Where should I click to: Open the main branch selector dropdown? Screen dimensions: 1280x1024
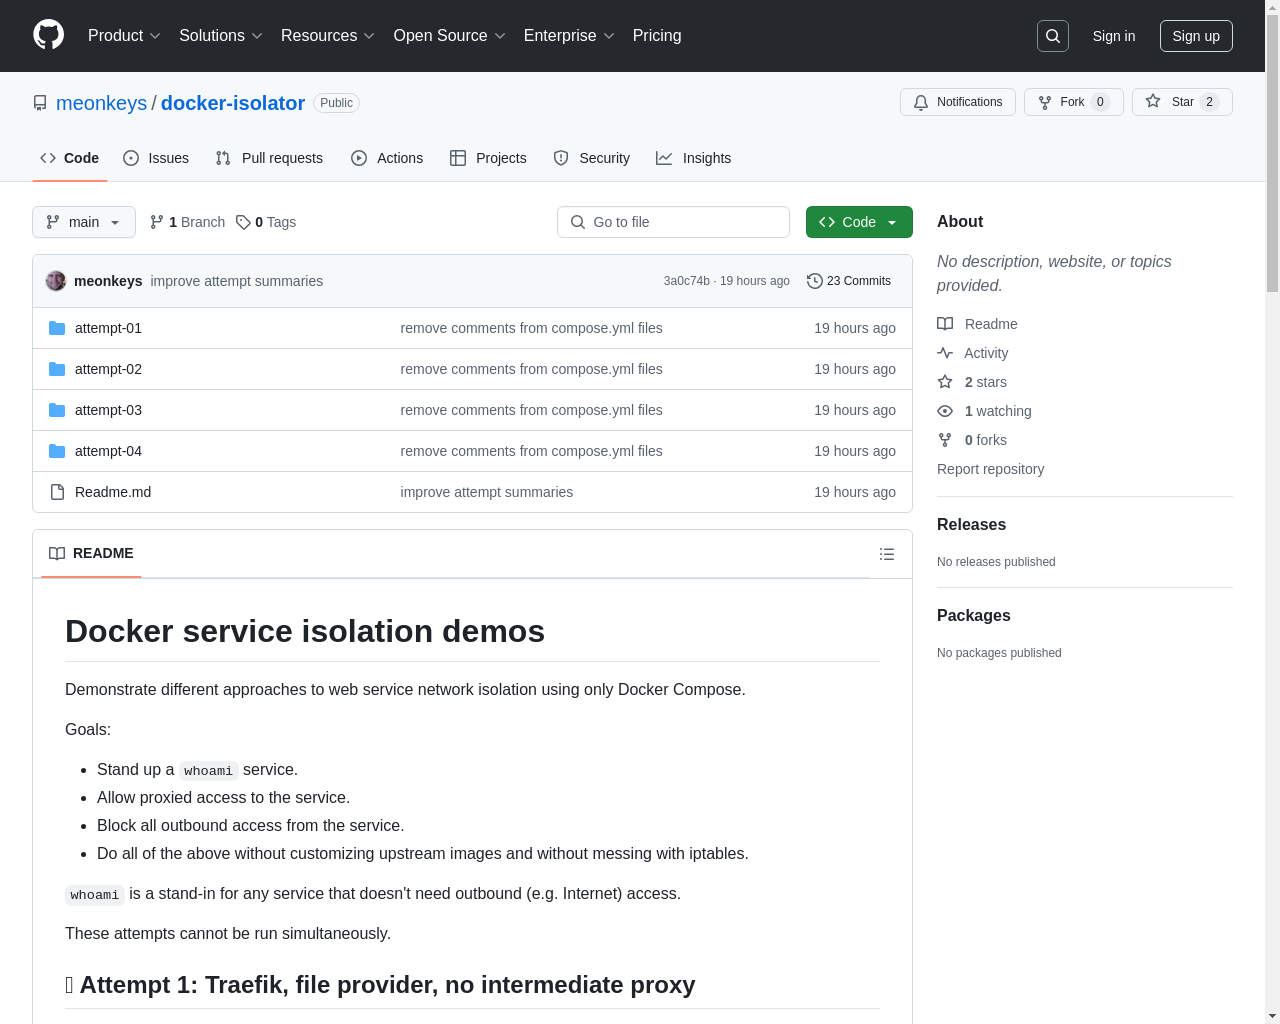pyautogui.click(x=84, y=222)
